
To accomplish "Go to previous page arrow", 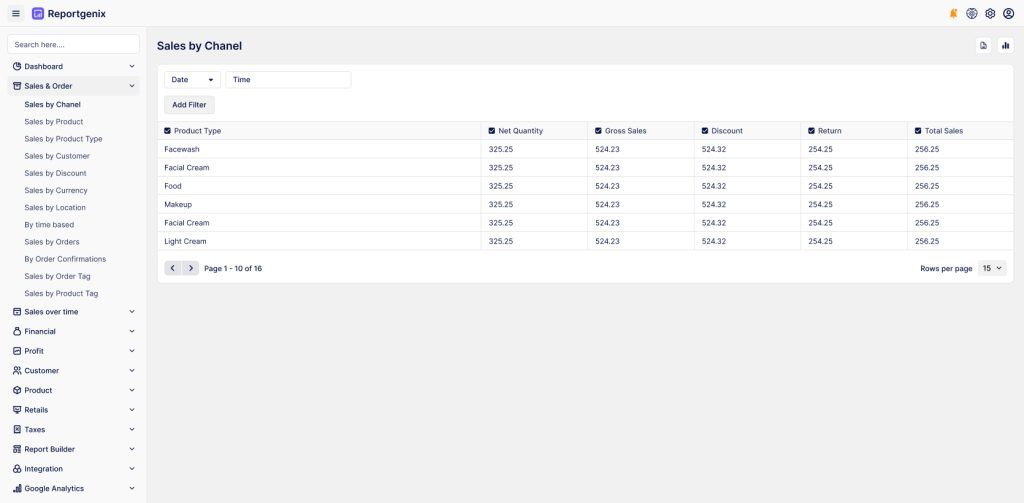I will click(x=172, y=268).
